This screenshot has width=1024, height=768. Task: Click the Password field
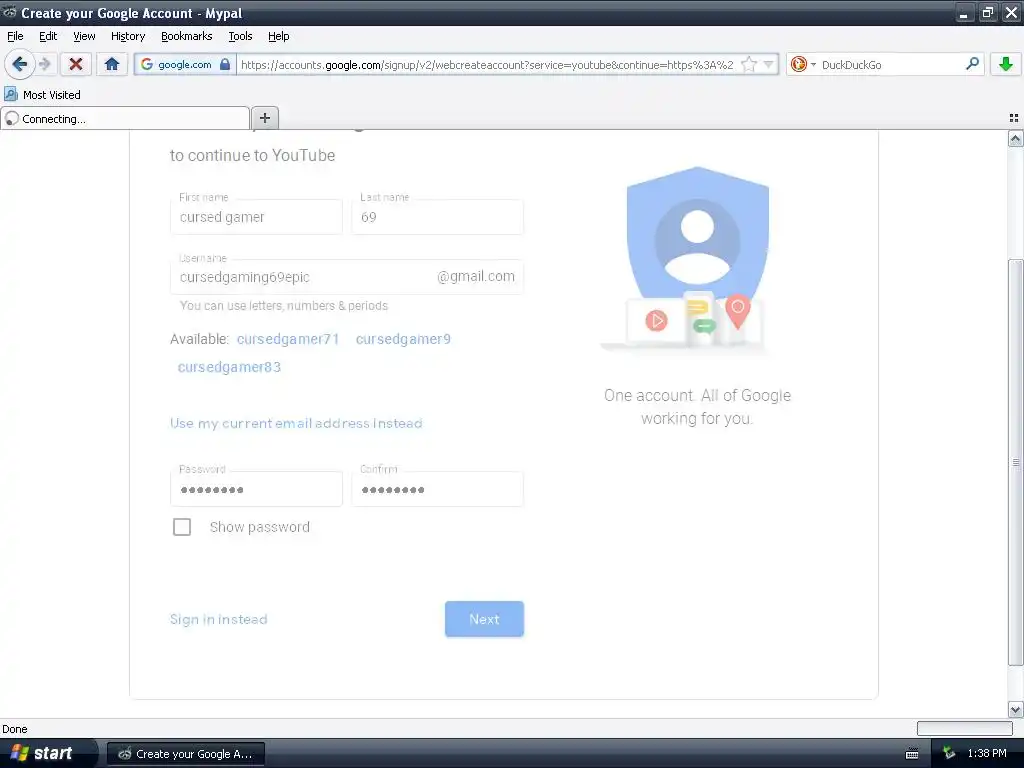point(256,489)
